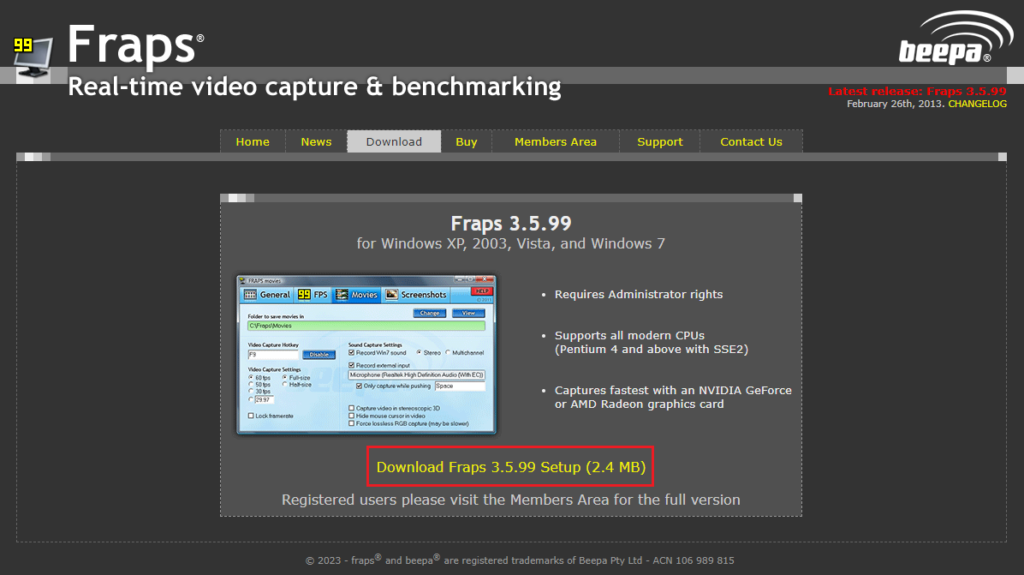Image resolution: width=1024 pixels, height=575 pixels.
Task: Choose the Half-size radio option
Action: tap(283, 384)
